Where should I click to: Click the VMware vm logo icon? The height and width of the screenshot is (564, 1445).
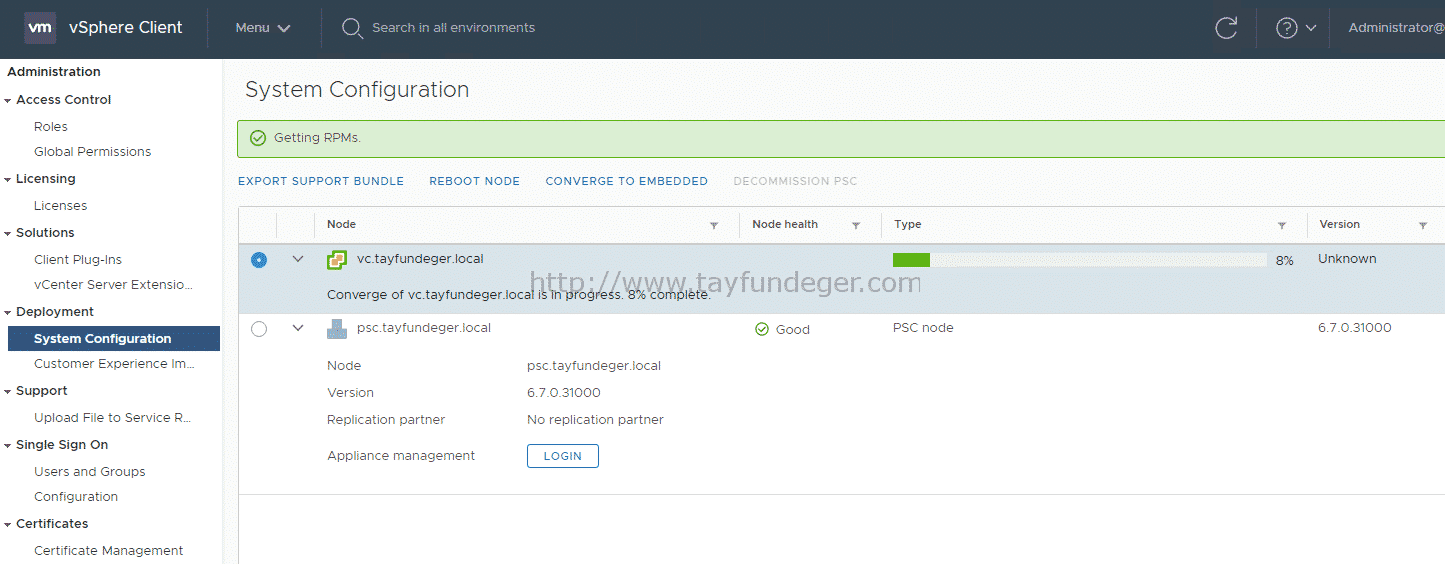[40, 28]
